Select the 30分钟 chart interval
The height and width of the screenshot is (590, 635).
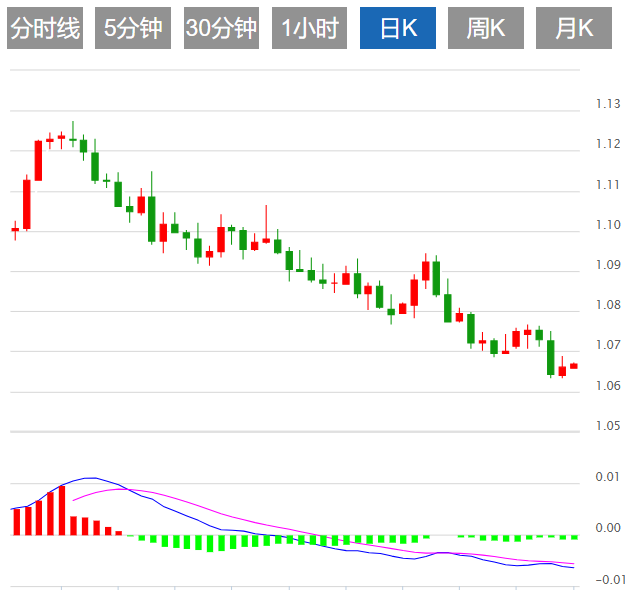(221, 28)
